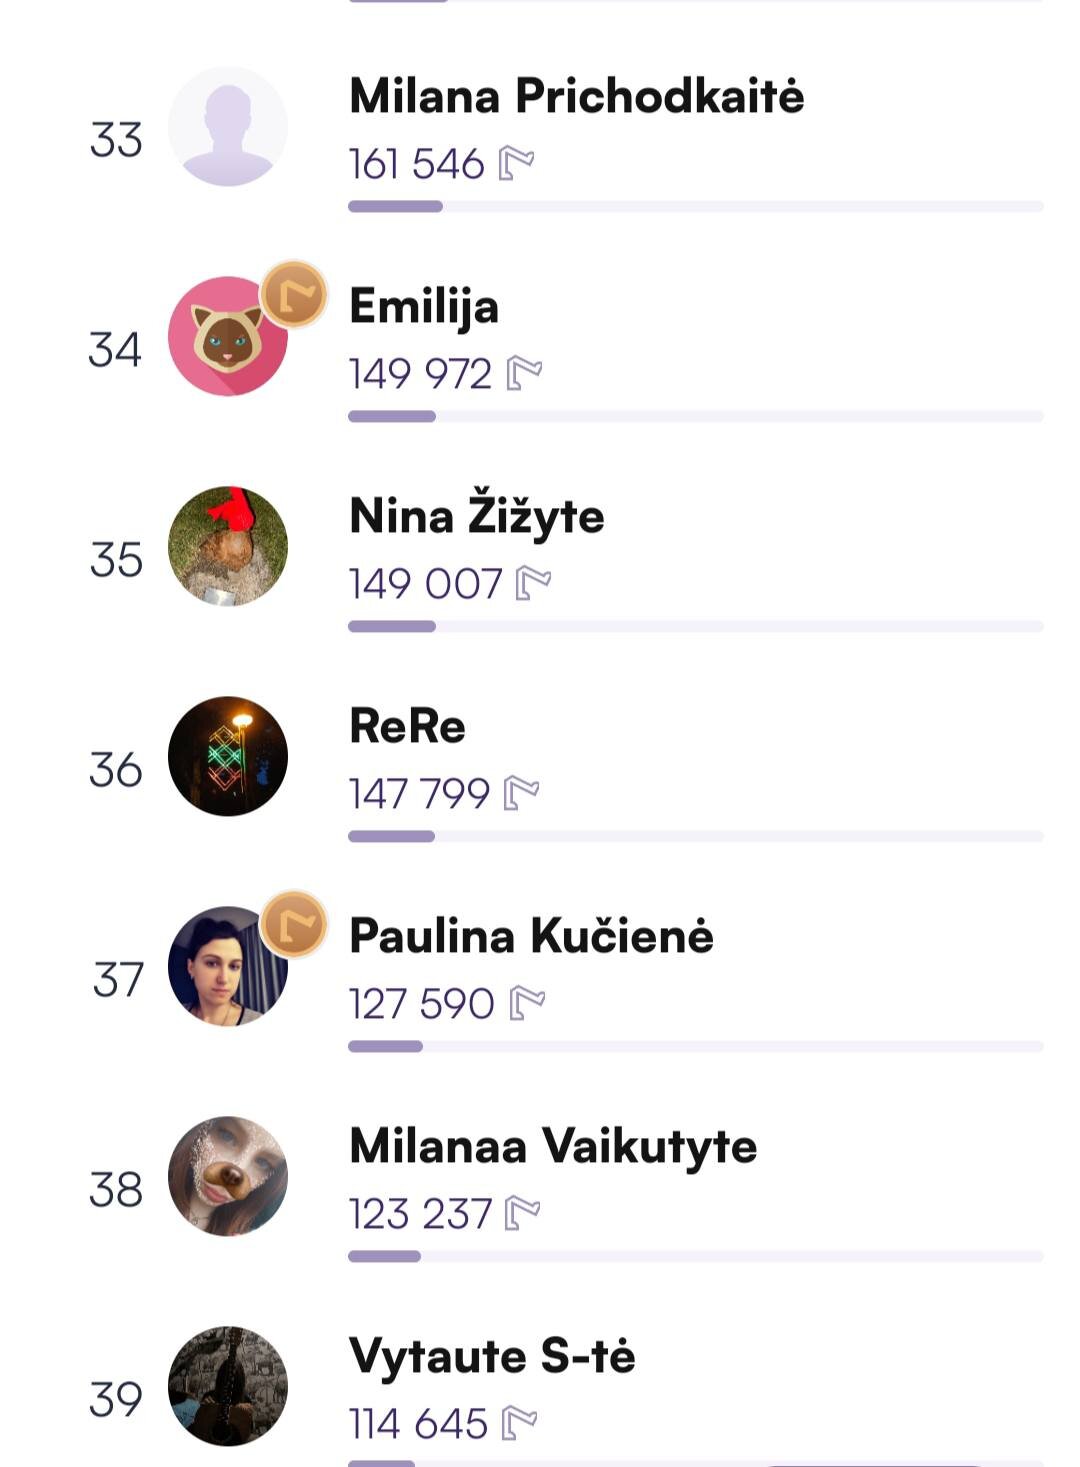Open ReRe's dark profile photo
This screenshot has width=1080, height=1467.
(x=228, y=756)
